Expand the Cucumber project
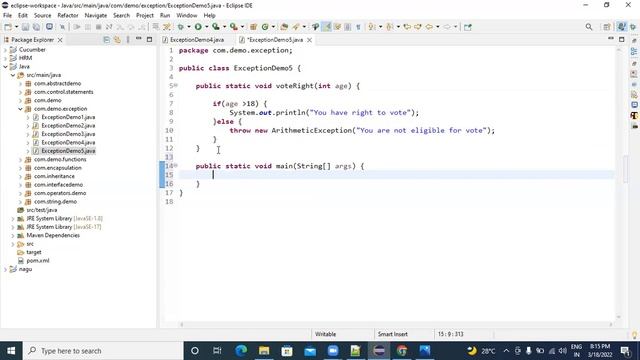 pos(5,50)
